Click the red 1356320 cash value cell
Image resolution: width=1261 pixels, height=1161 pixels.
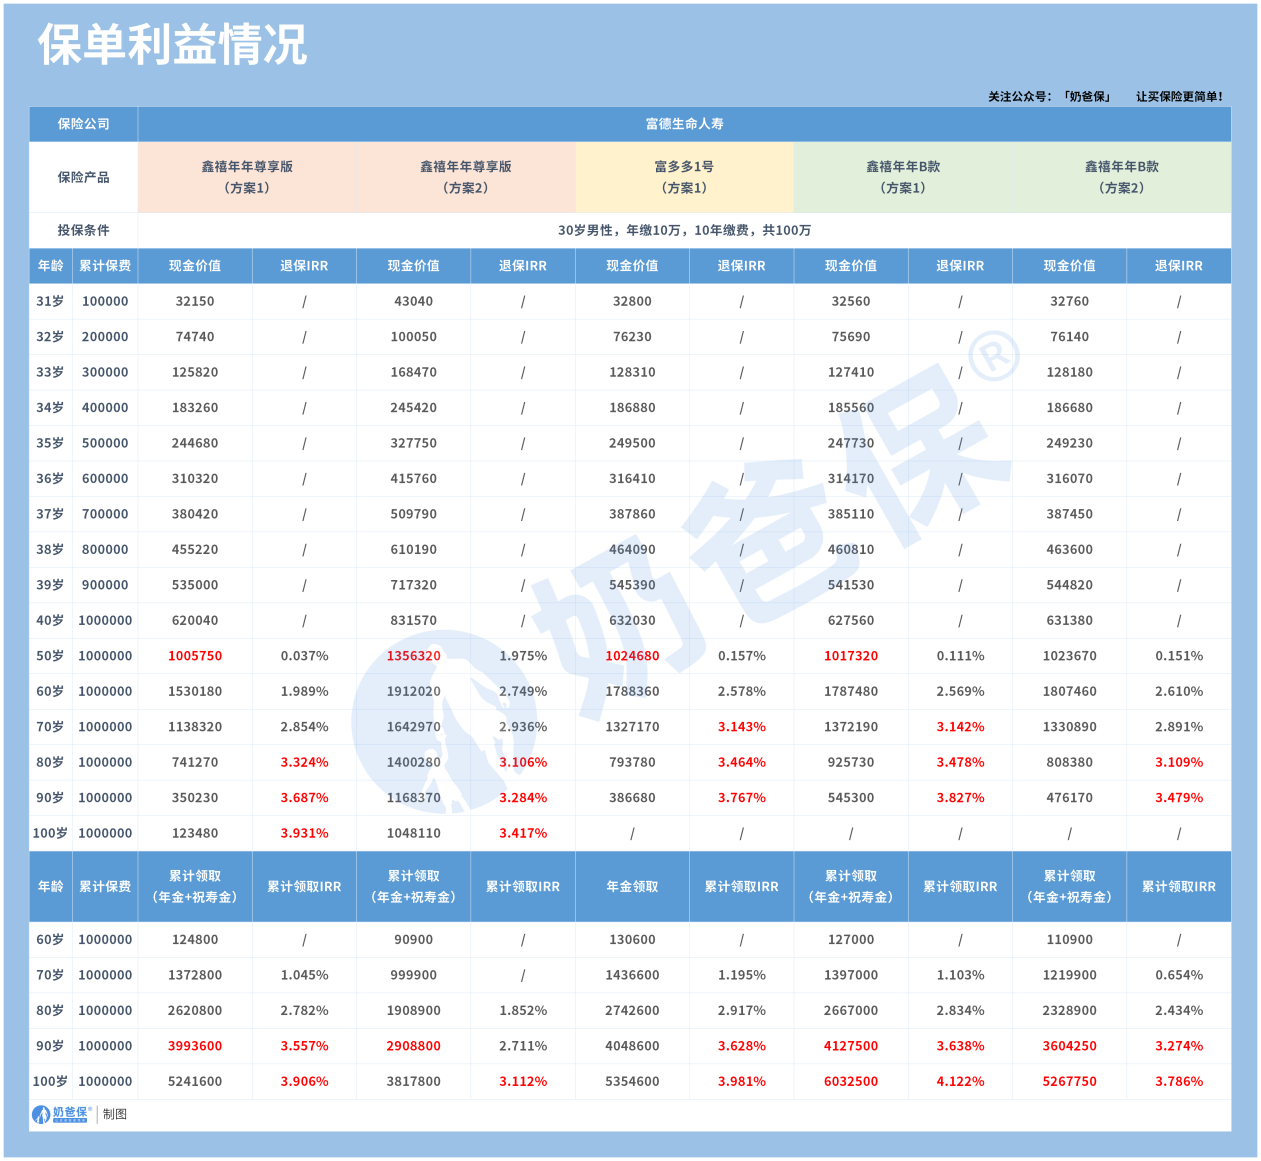pos(413,656)
